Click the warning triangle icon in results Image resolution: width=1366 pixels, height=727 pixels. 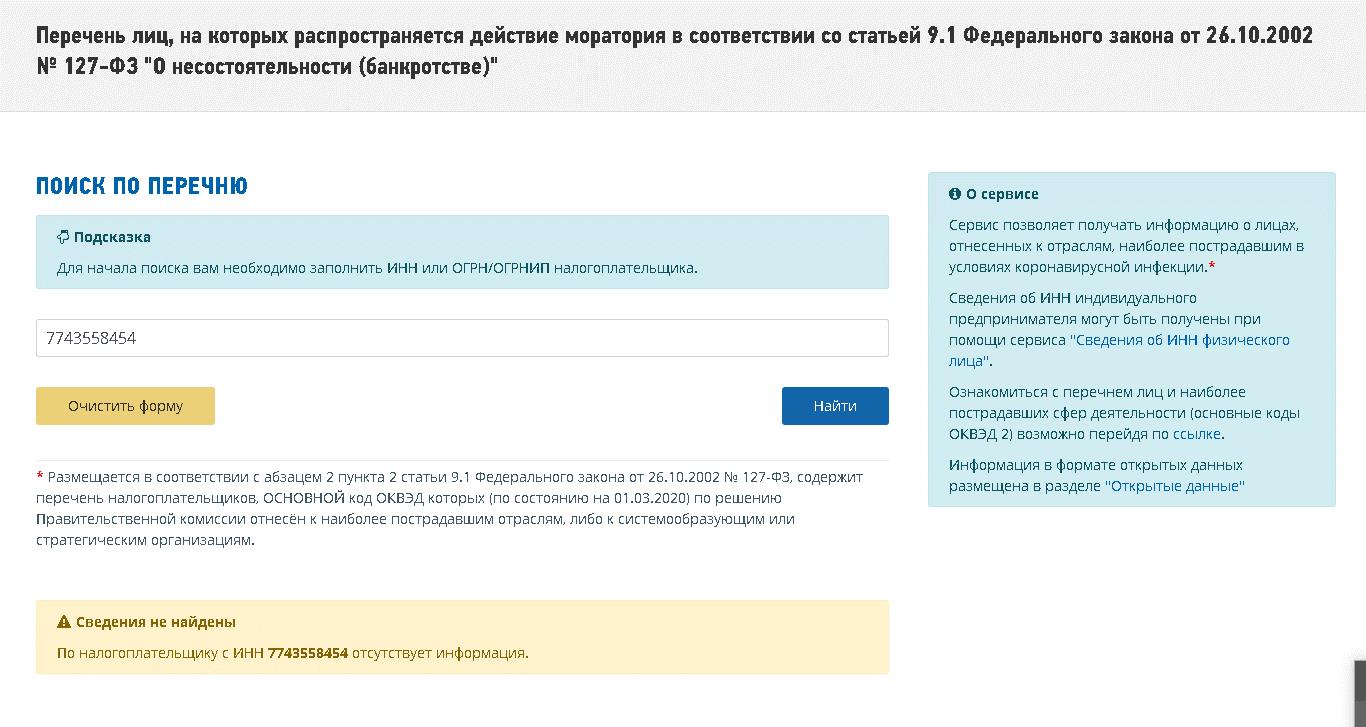click(x=64, y=622)
